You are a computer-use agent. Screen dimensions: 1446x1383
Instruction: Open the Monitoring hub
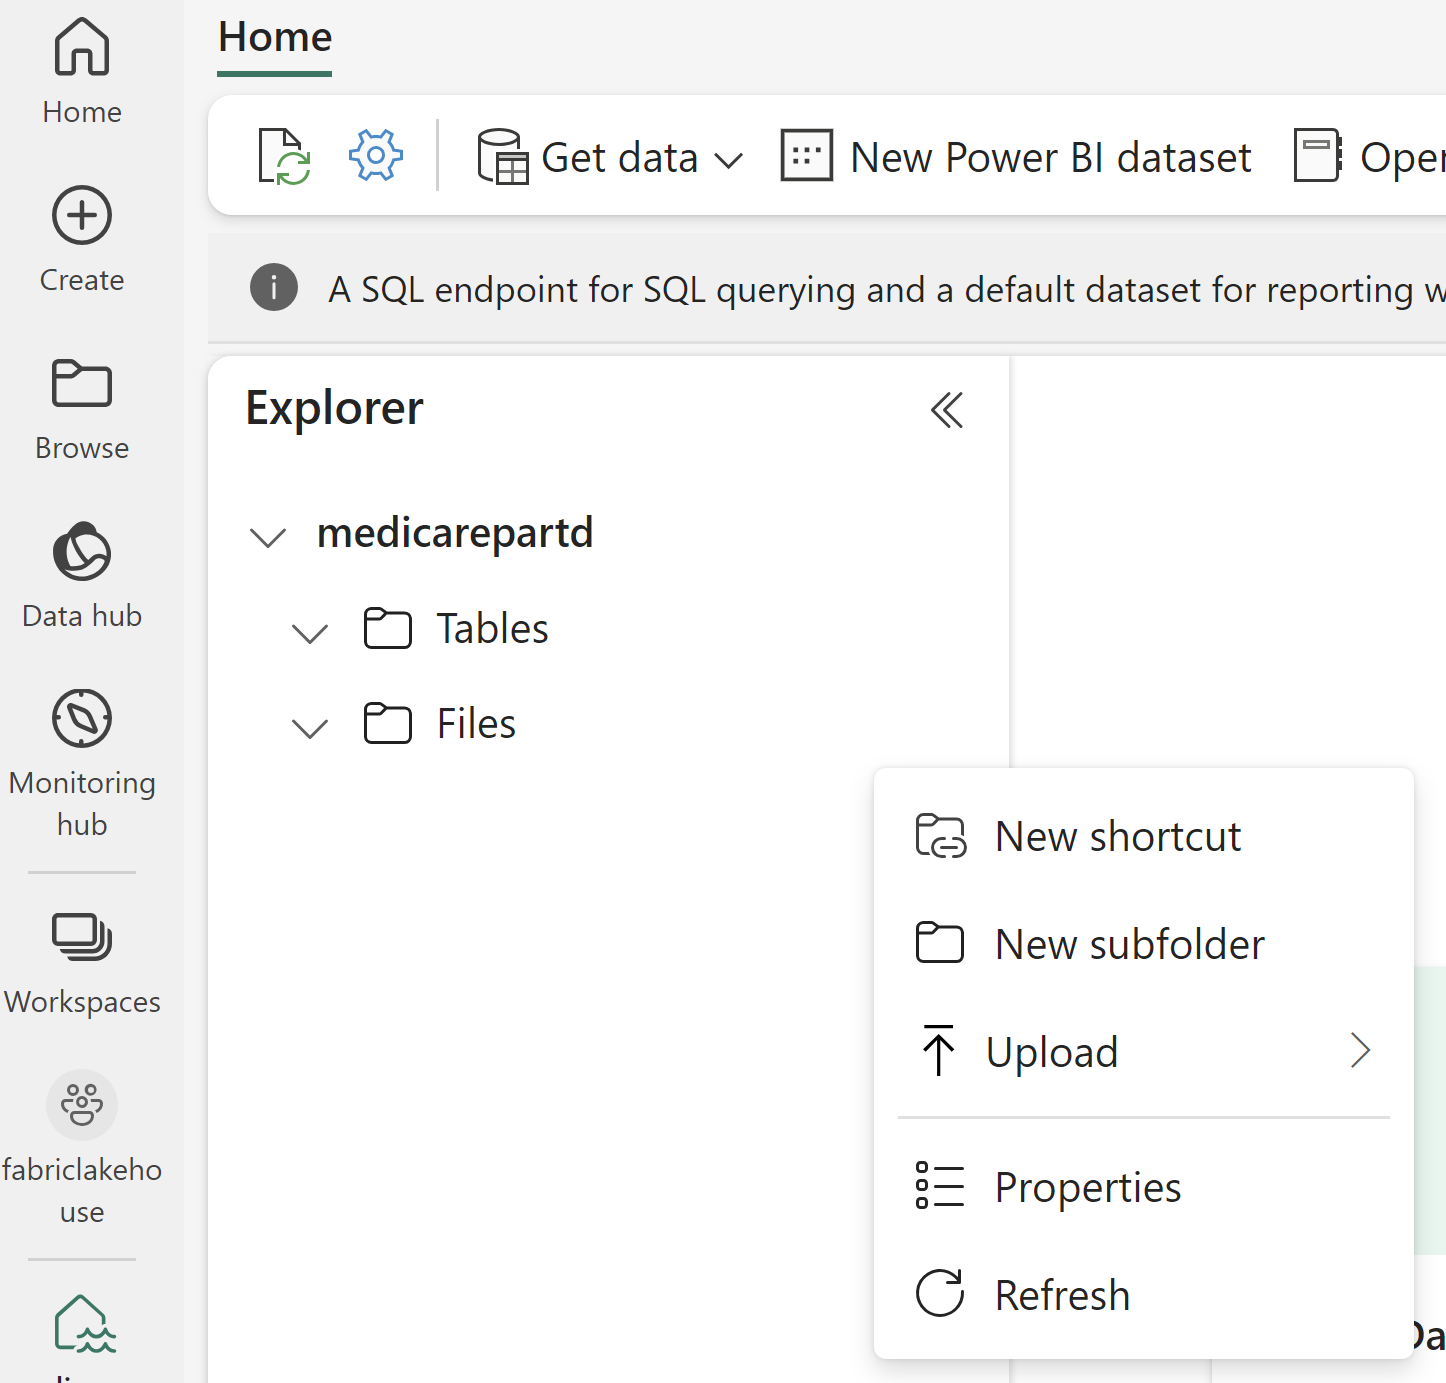pos(82,763)
